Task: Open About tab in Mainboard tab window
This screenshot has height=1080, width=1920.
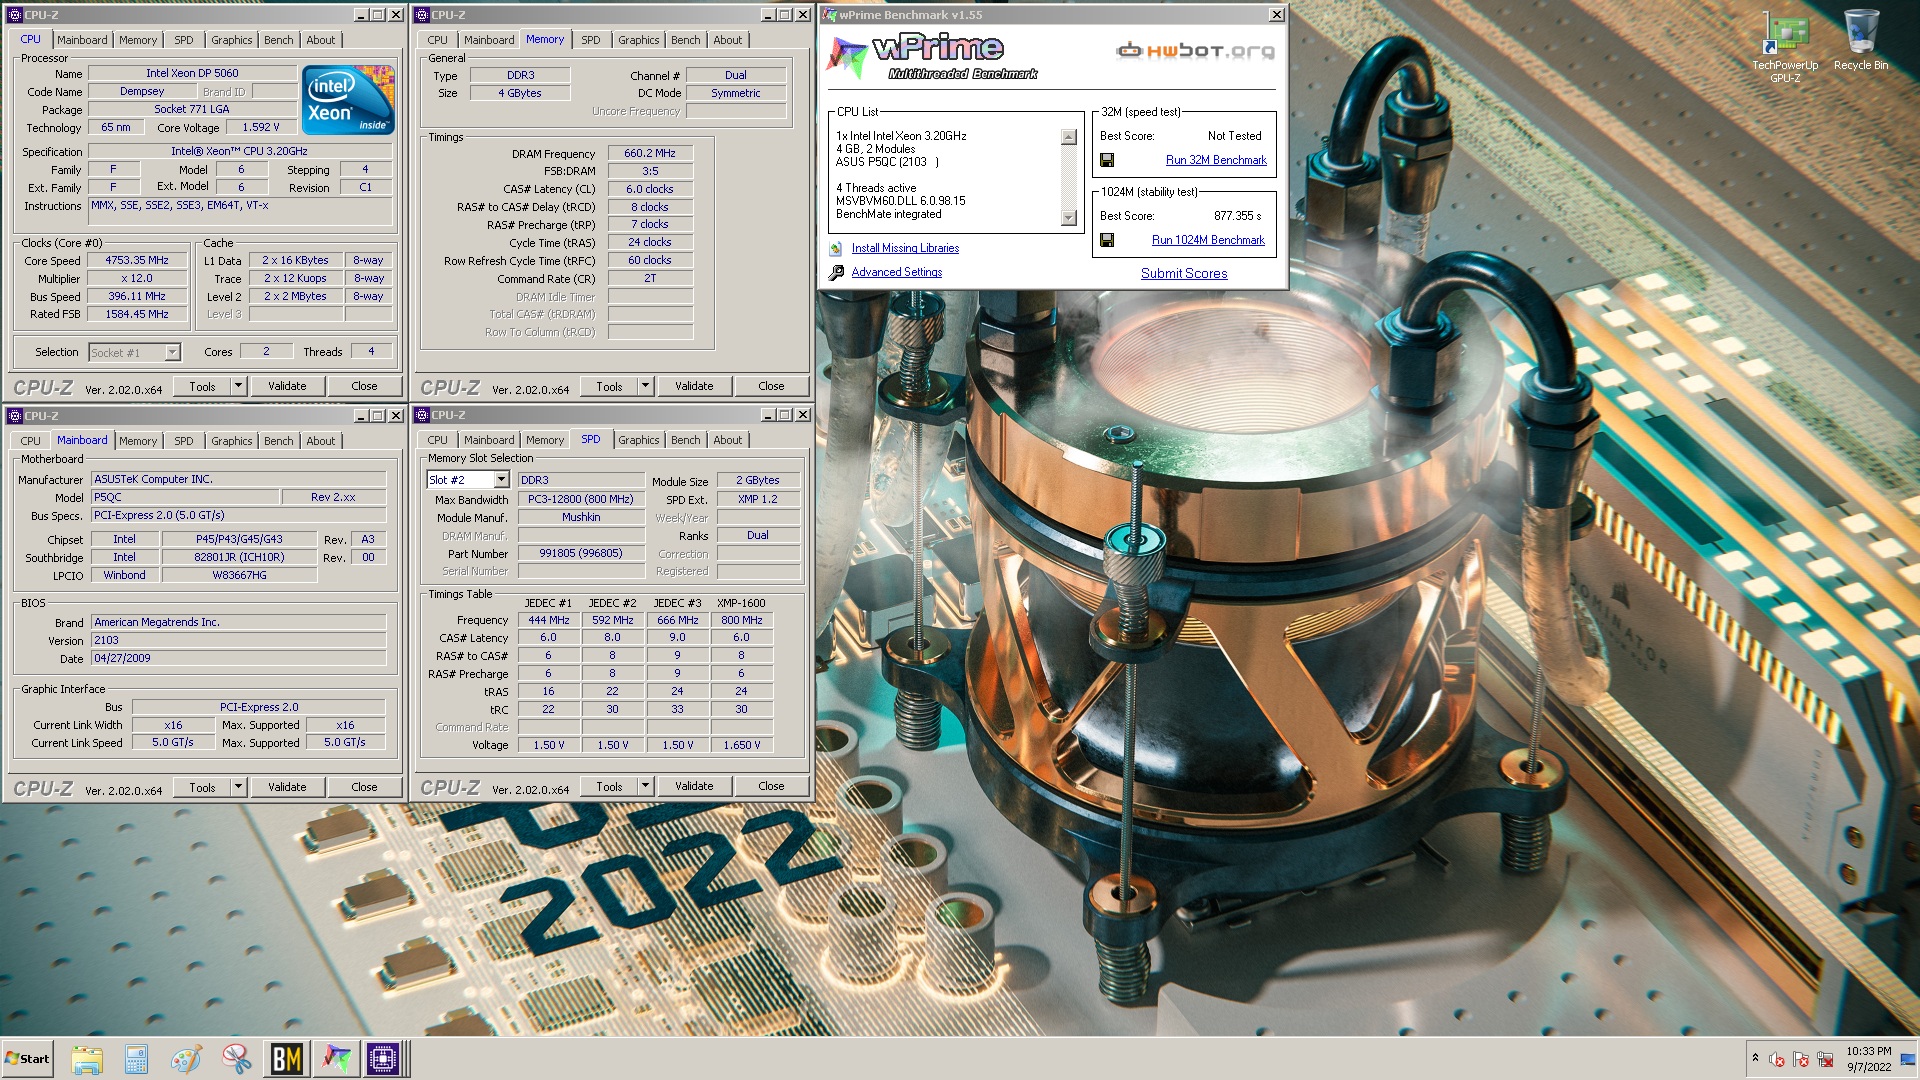Action: (321, 441)
